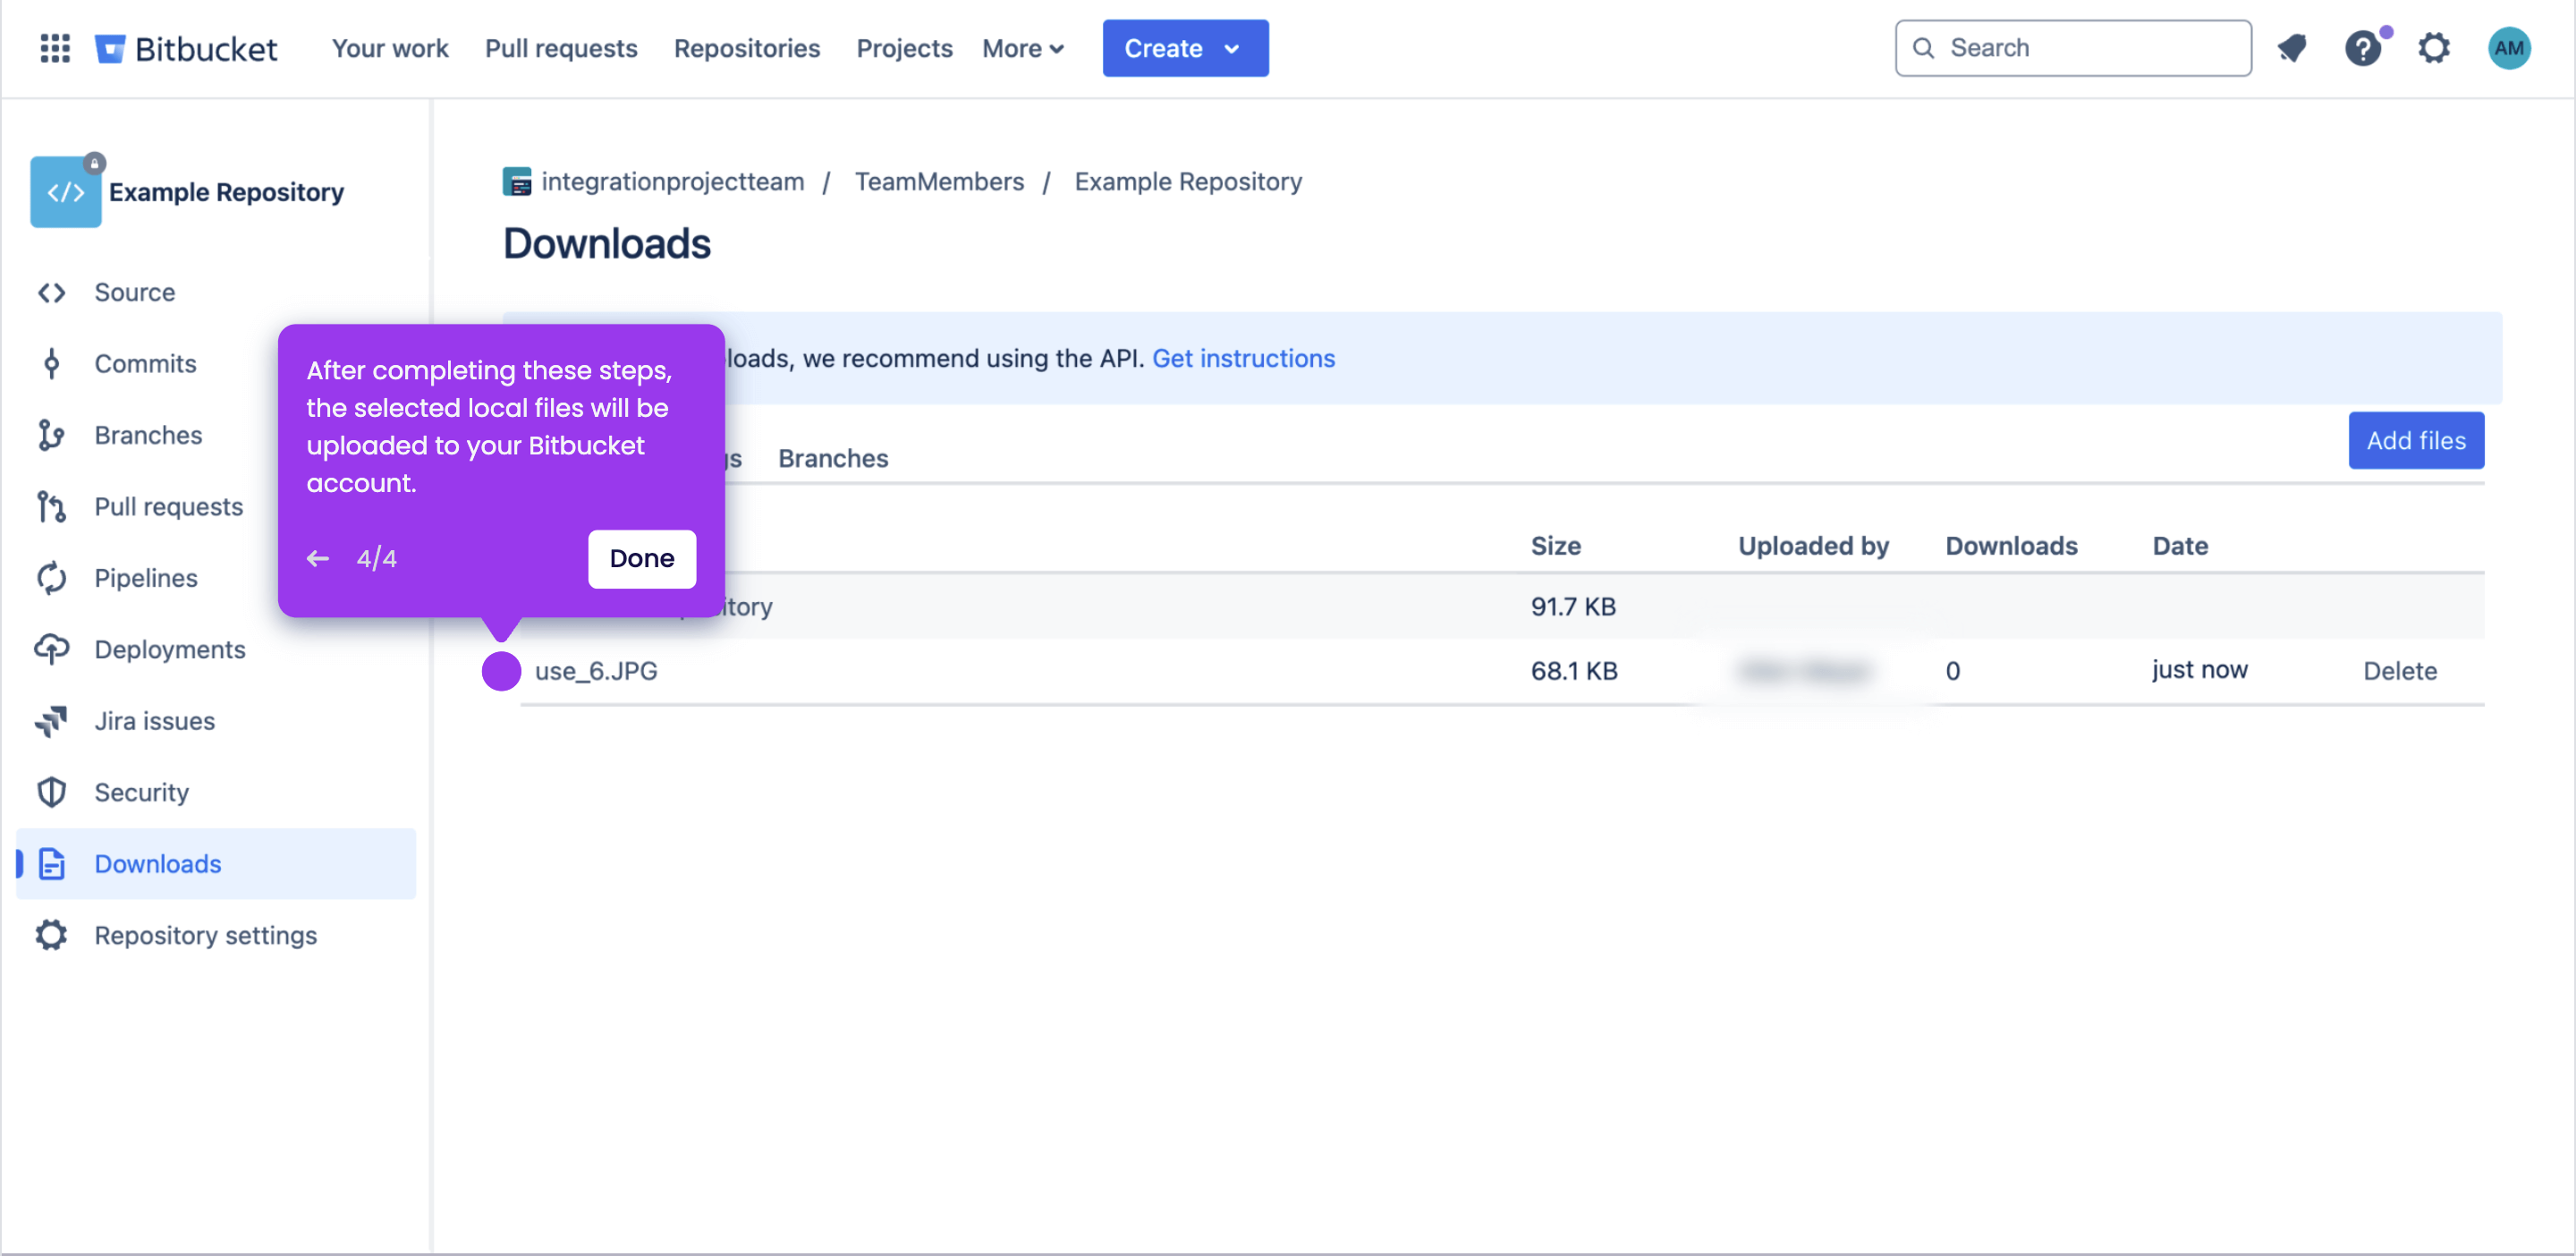Expand the More menu
The height and width of the screenshot is (1256, 2576).
(1022, 48)
